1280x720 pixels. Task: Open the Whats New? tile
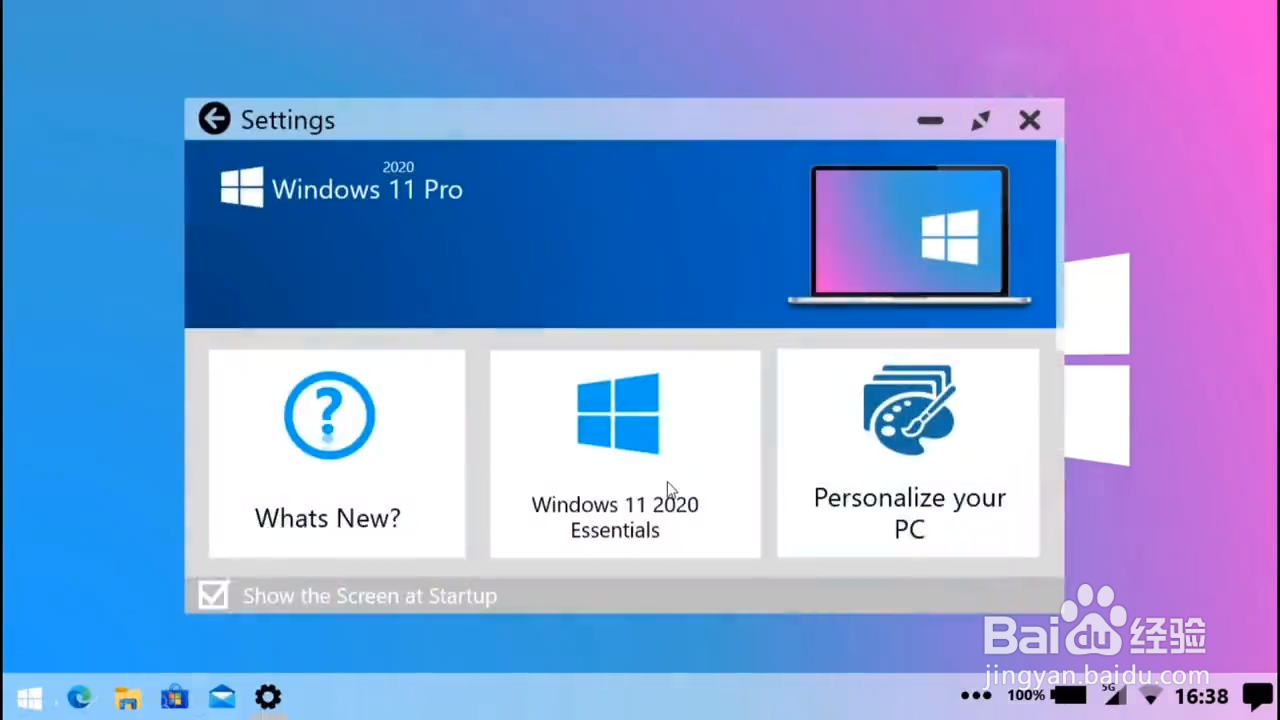[337, 453]
